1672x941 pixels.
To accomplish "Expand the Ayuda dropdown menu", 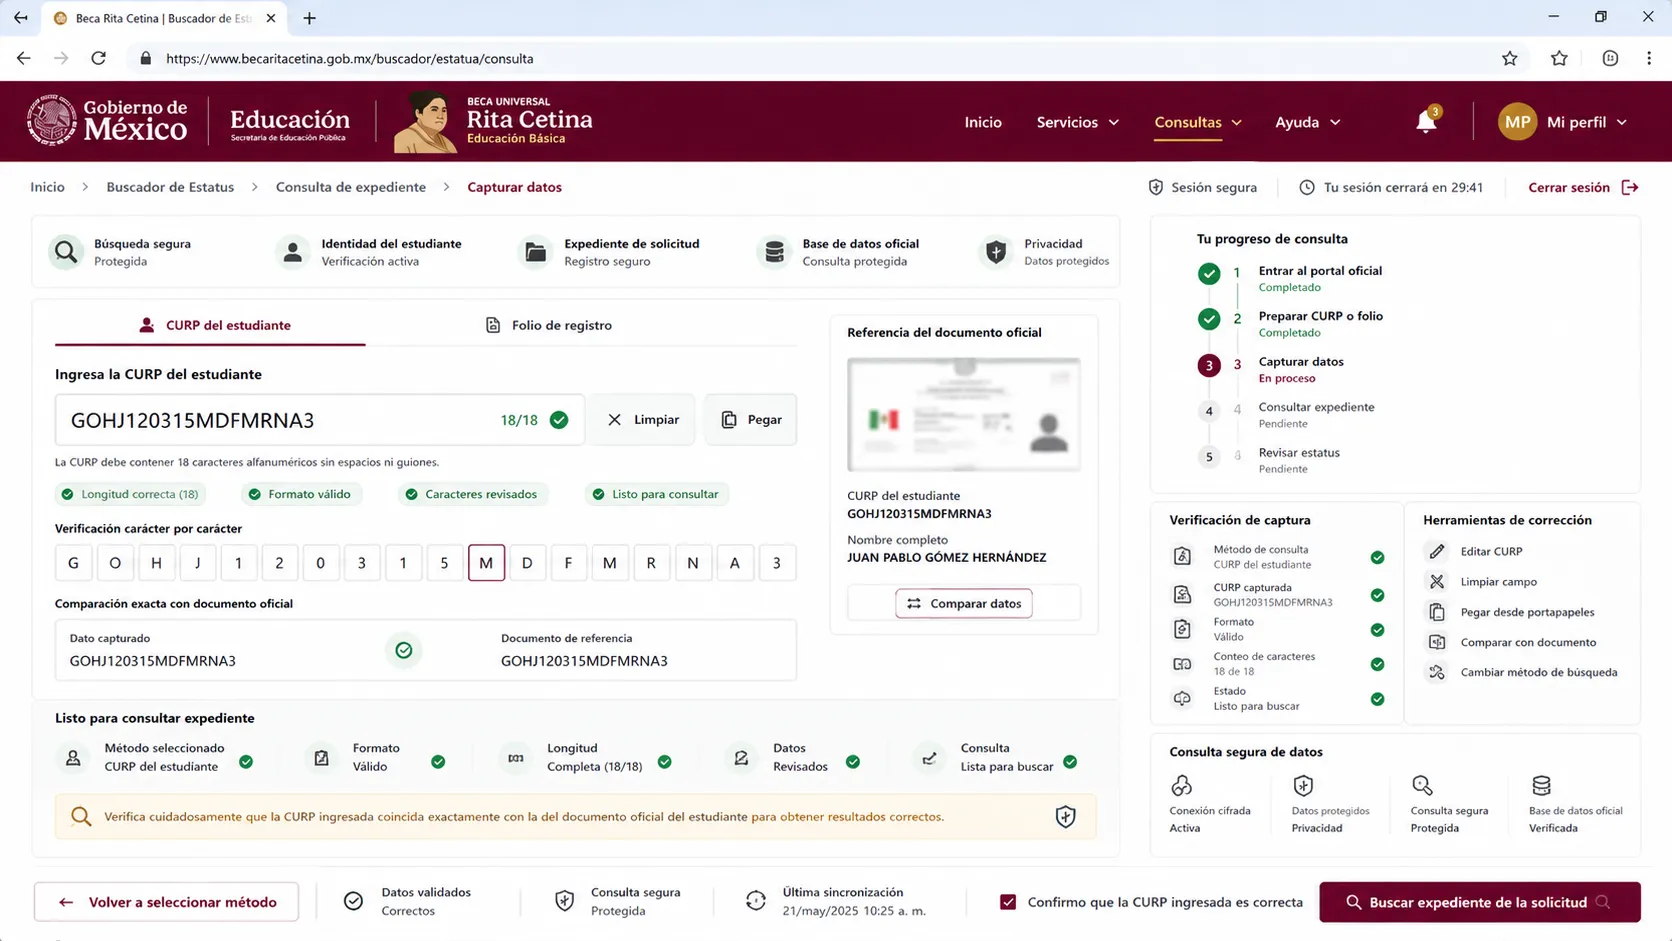I will click(x=1308, y=122).
